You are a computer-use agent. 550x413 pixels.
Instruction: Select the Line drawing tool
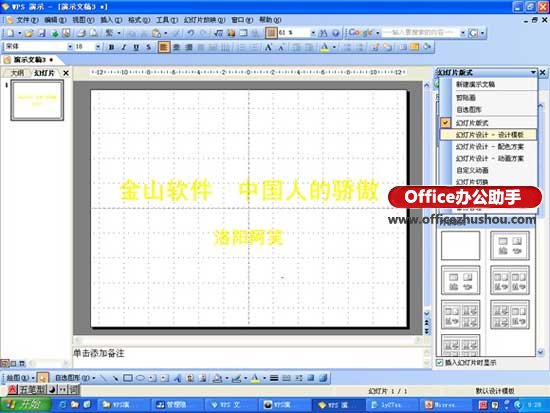[x=104, y=378]
